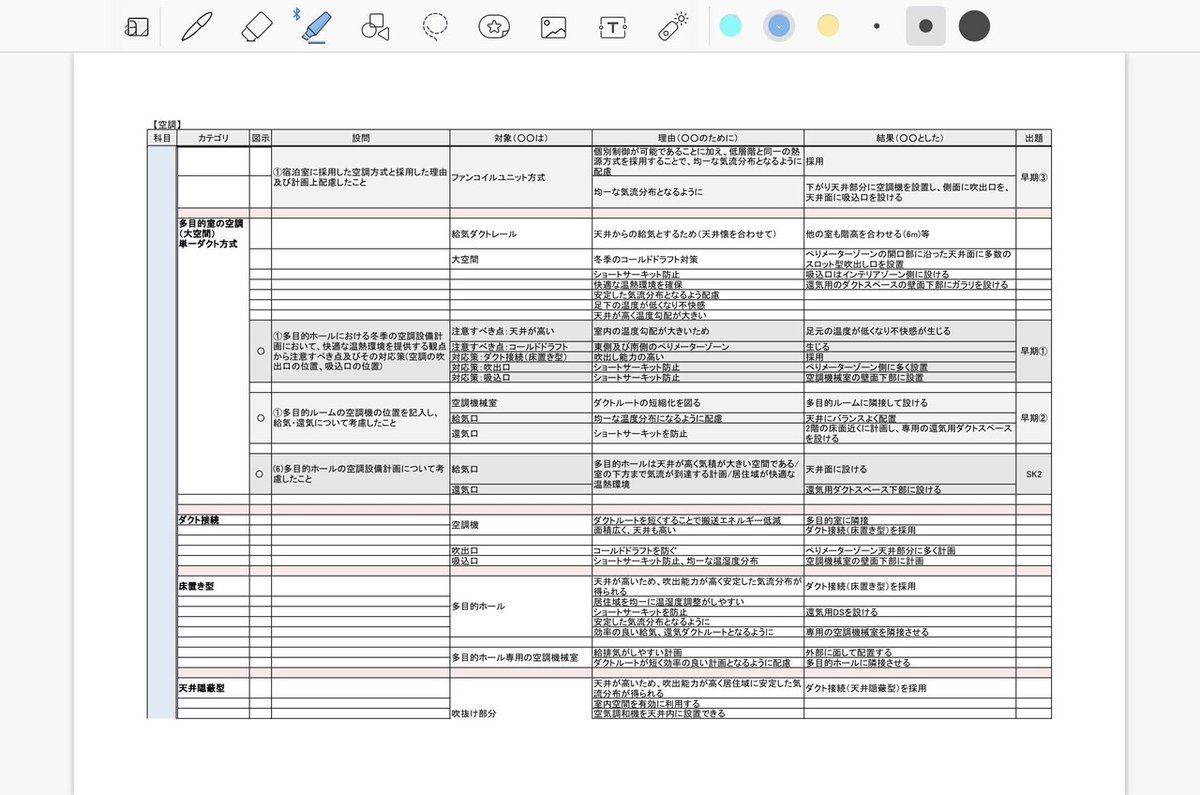Open the Elements sticker tool

pyautogui.click(x=494, y=27)
